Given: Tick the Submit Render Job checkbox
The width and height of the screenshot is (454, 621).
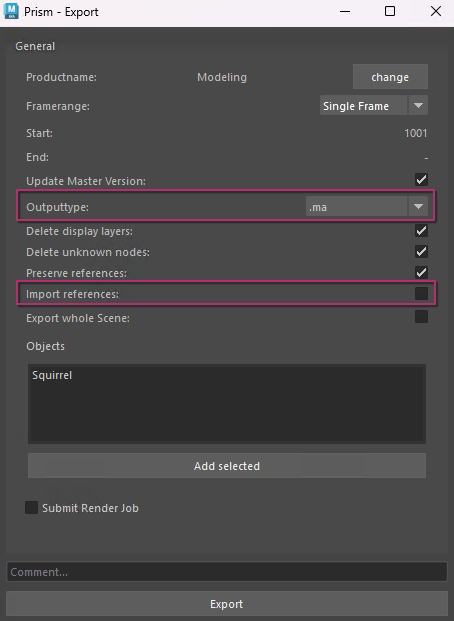Looking at the screenshot, I should (31, 508).
